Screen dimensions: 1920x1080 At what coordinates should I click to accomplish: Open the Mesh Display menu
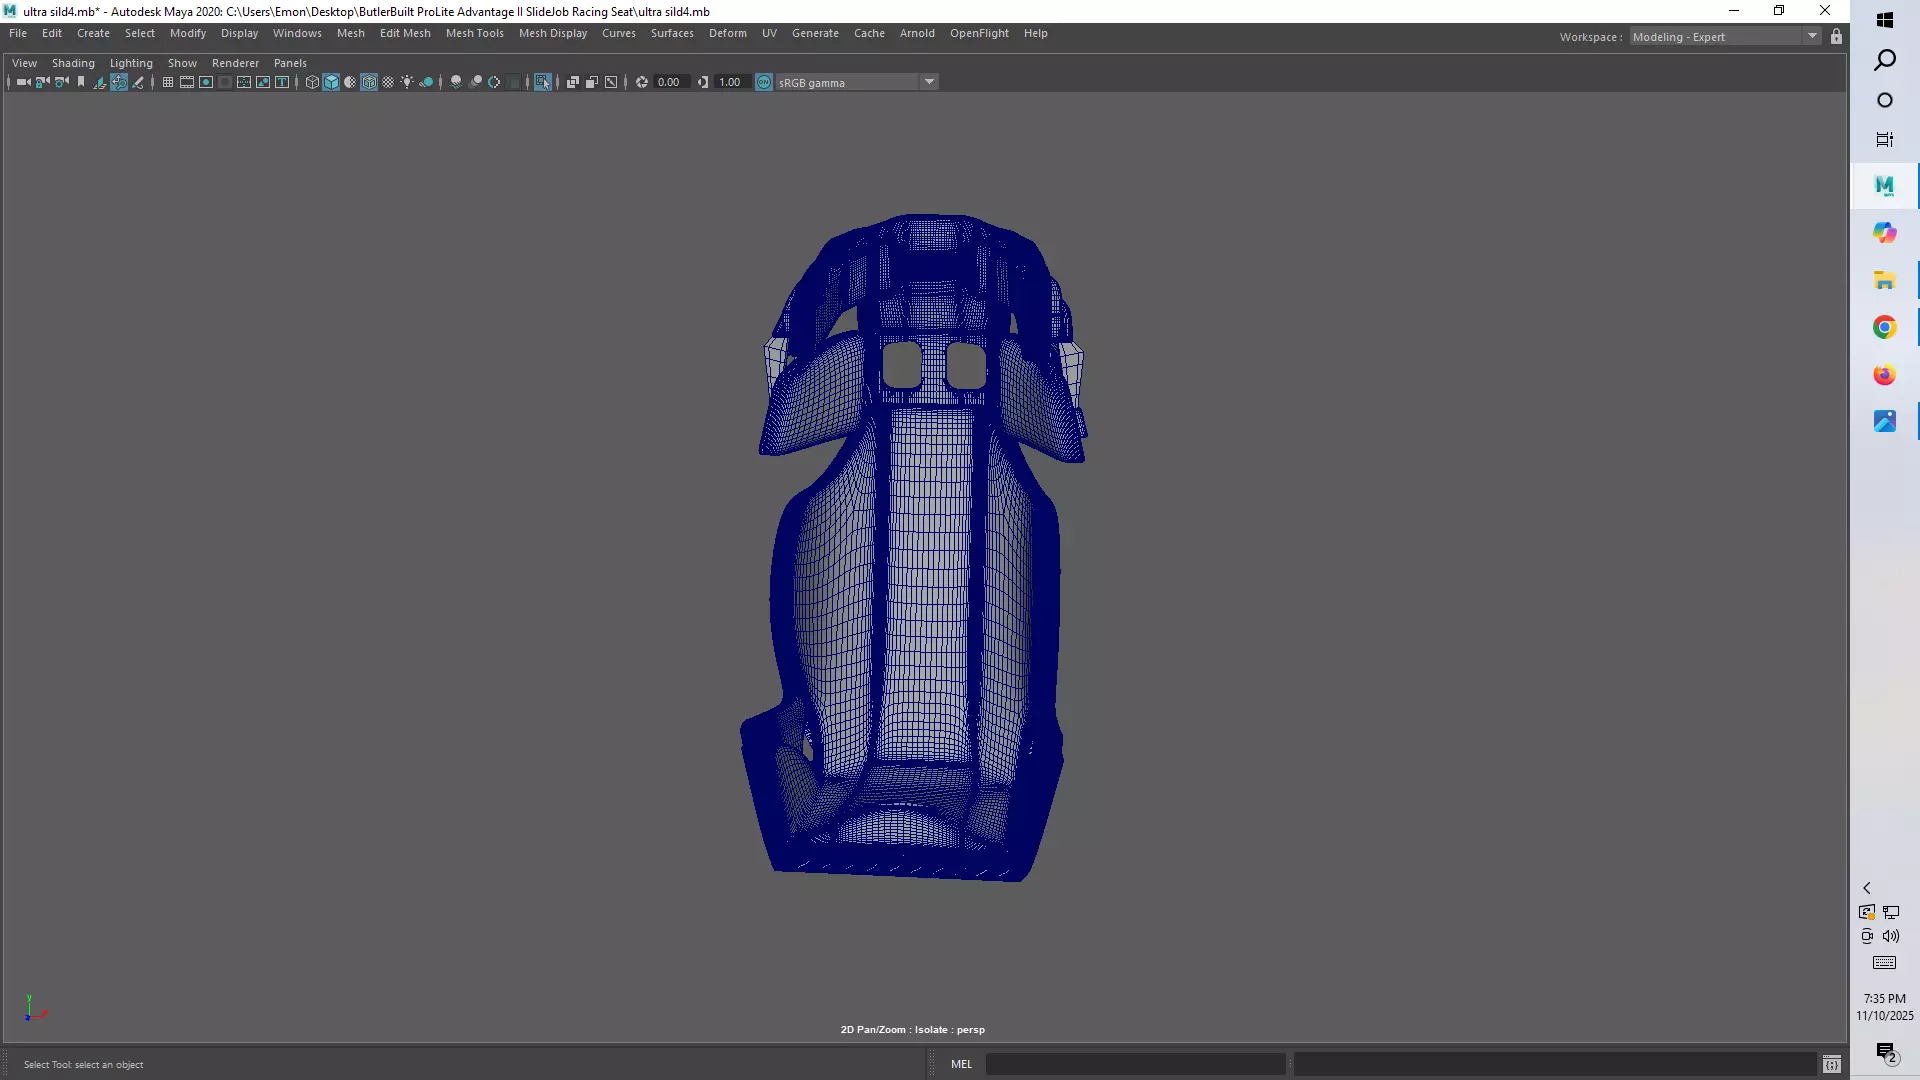point(553,33)
